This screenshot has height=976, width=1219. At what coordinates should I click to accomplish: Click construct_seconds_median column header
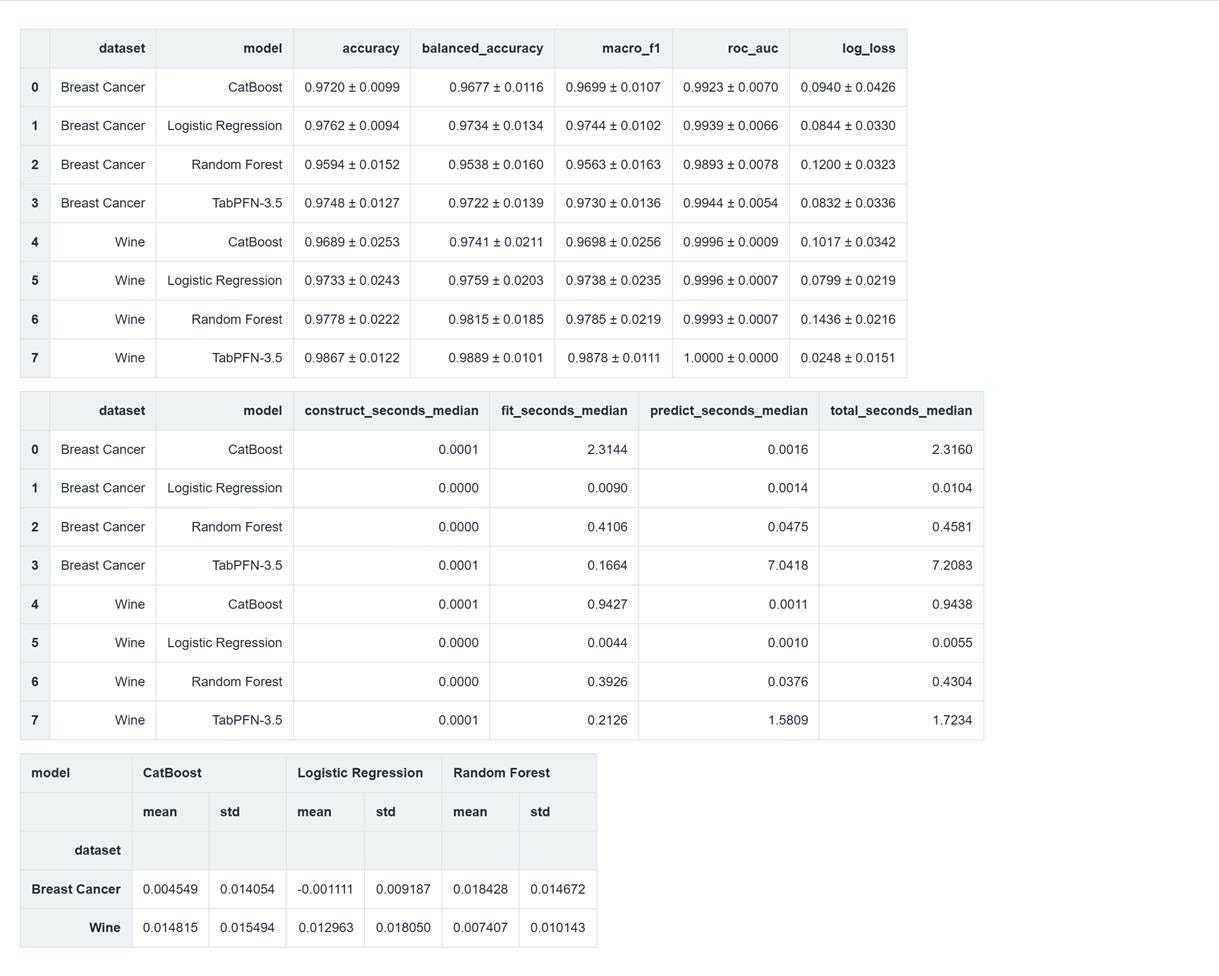(x=391, y=410)
